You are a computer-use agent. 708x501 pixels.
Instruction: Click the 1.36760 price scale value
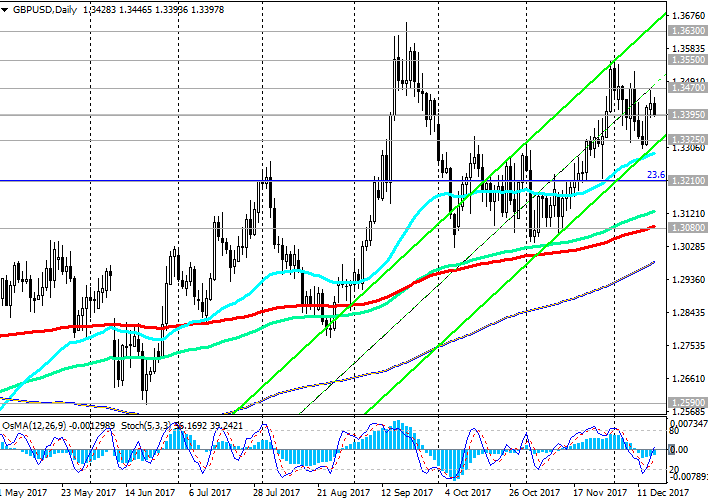(689, 16)
